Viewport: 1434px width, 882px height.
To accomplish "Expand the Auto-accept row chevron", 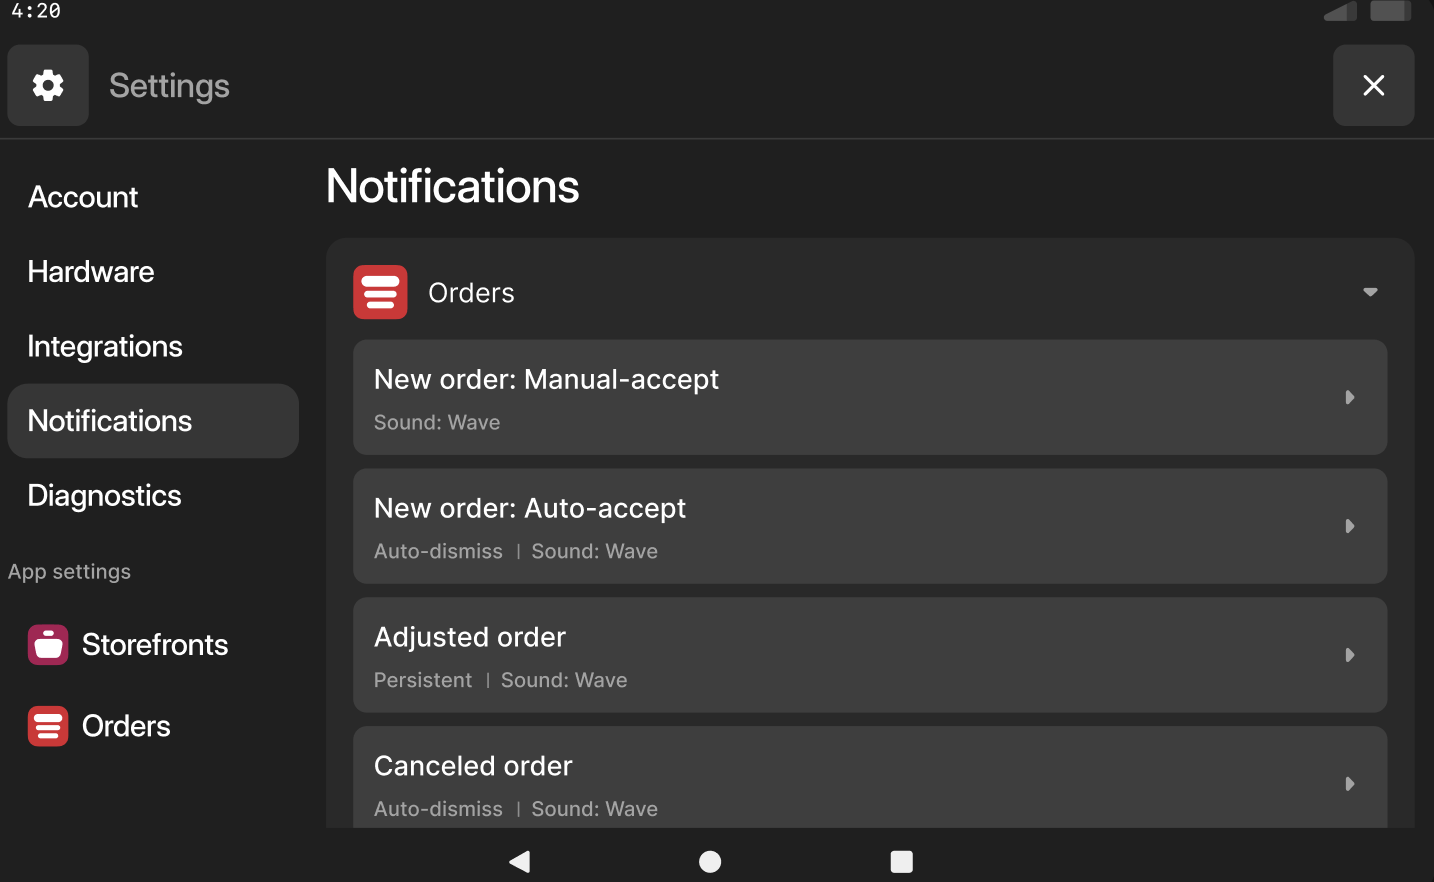I will tap(1349, 526).
